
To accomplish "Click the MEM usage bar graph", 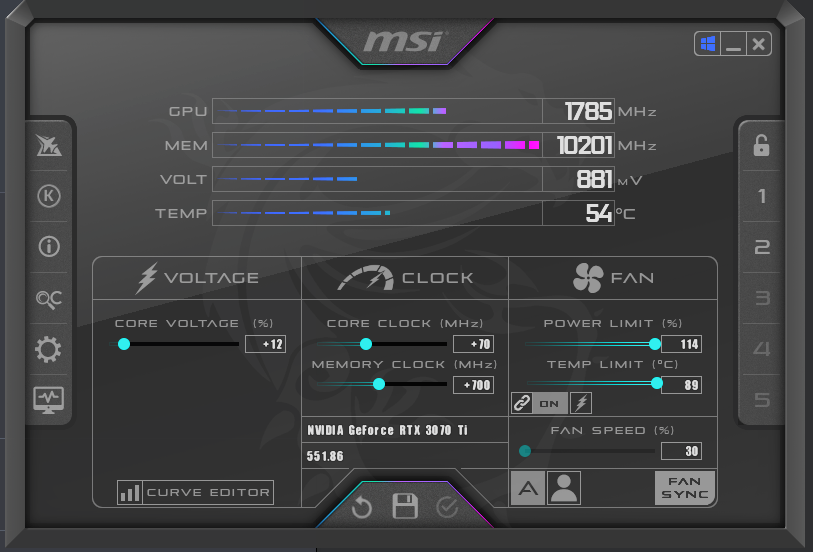I will coord(377,145).
